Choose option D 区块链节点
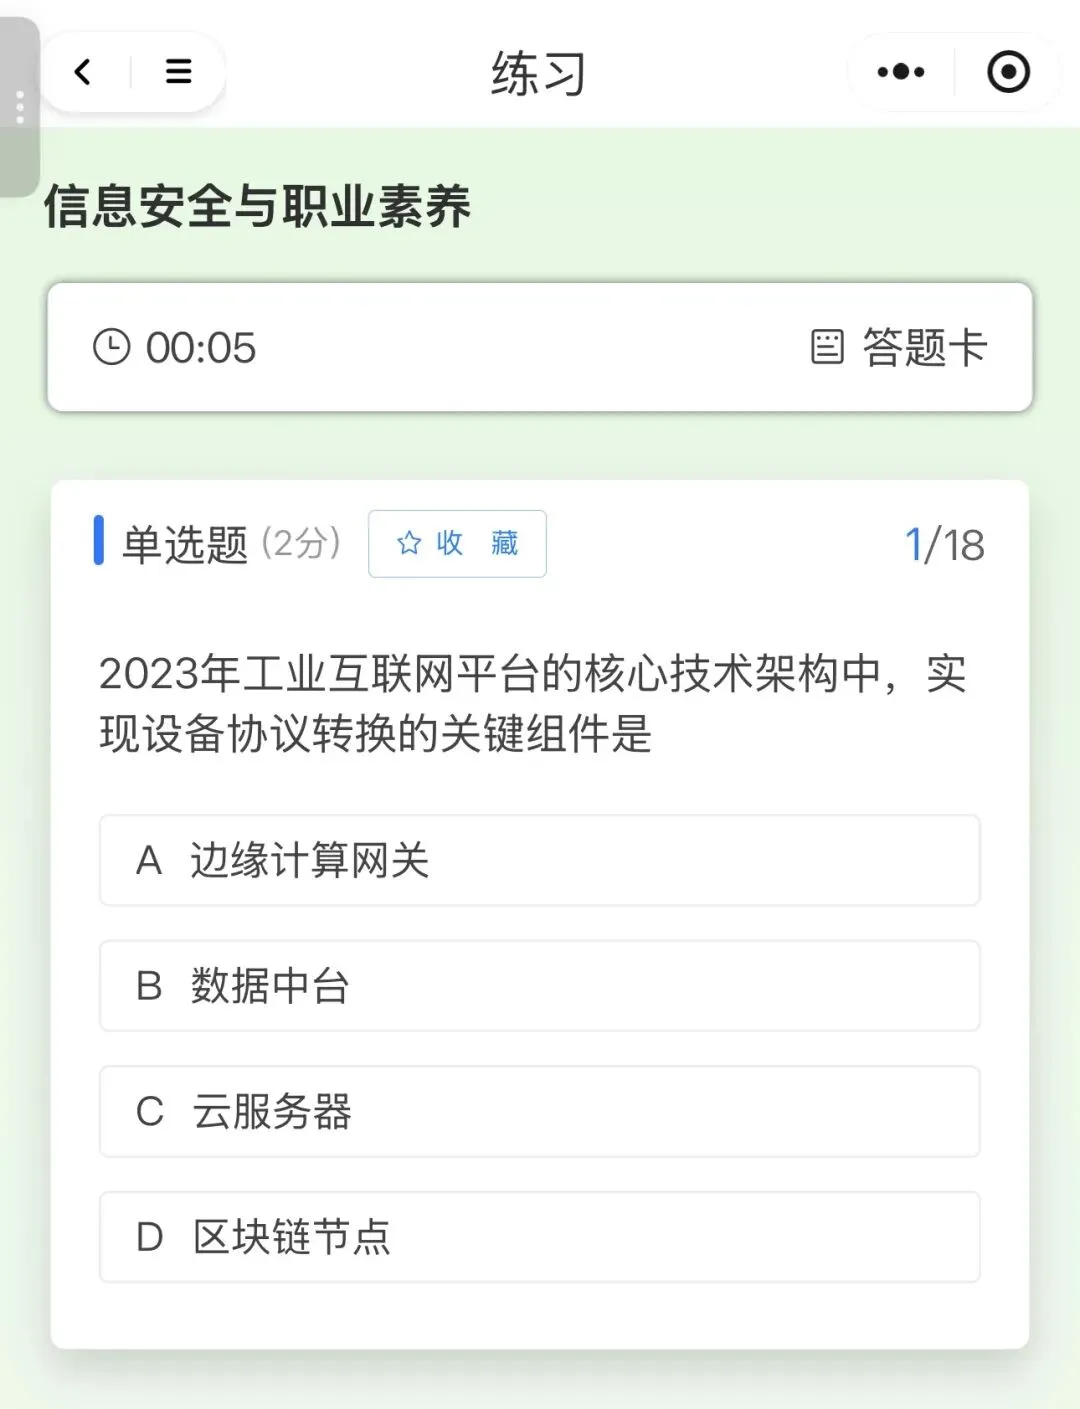 (x=539, y=1237)
